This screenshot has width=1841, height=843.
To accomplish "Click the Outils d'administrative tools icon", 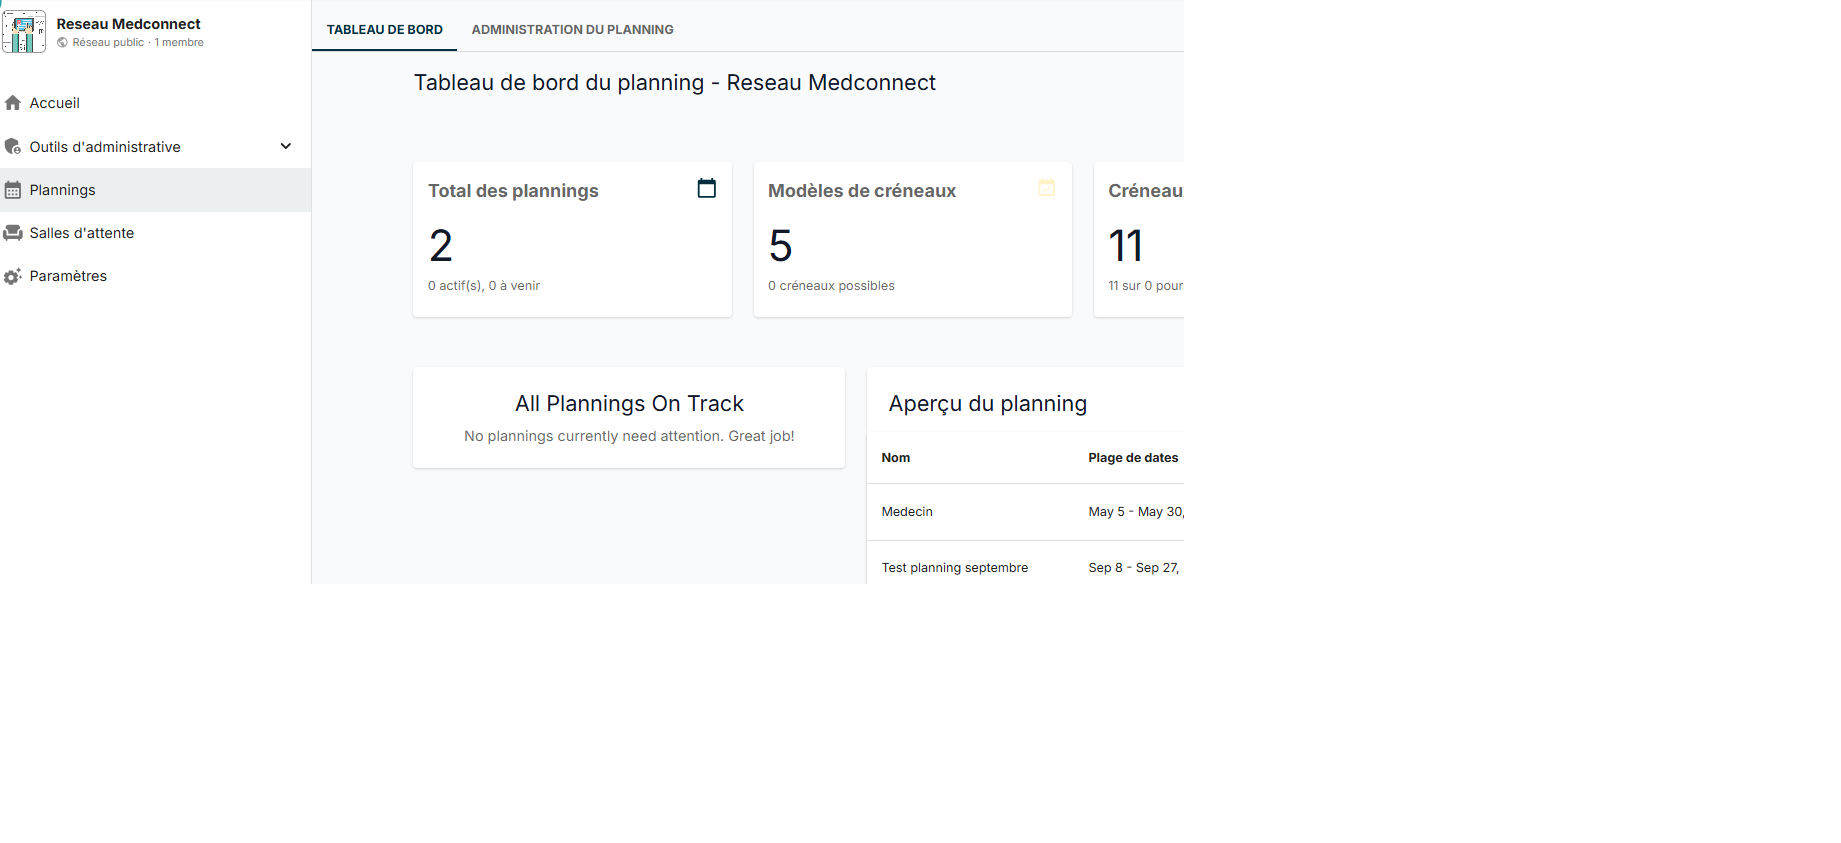I will pos(13,146).
